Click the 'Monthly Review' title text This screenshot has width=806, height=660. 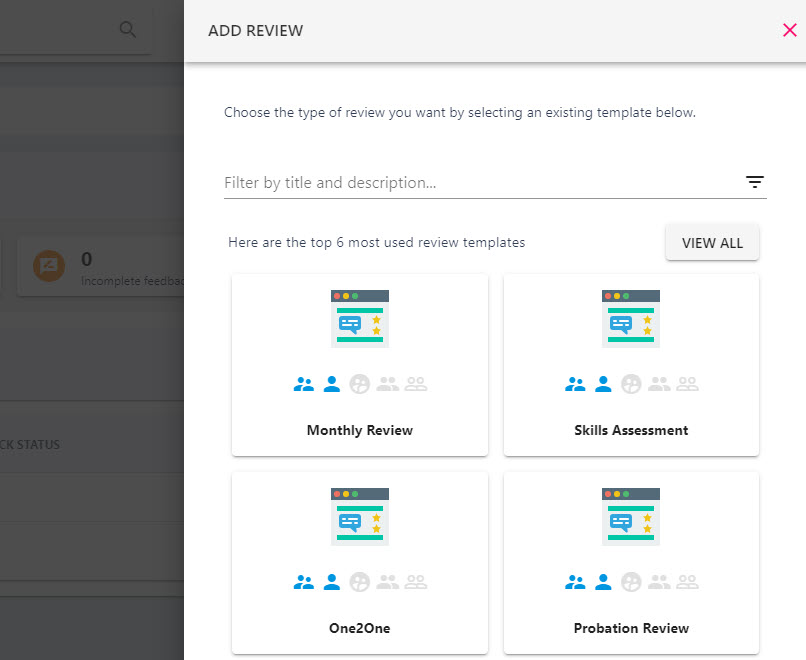pos(360,430)
